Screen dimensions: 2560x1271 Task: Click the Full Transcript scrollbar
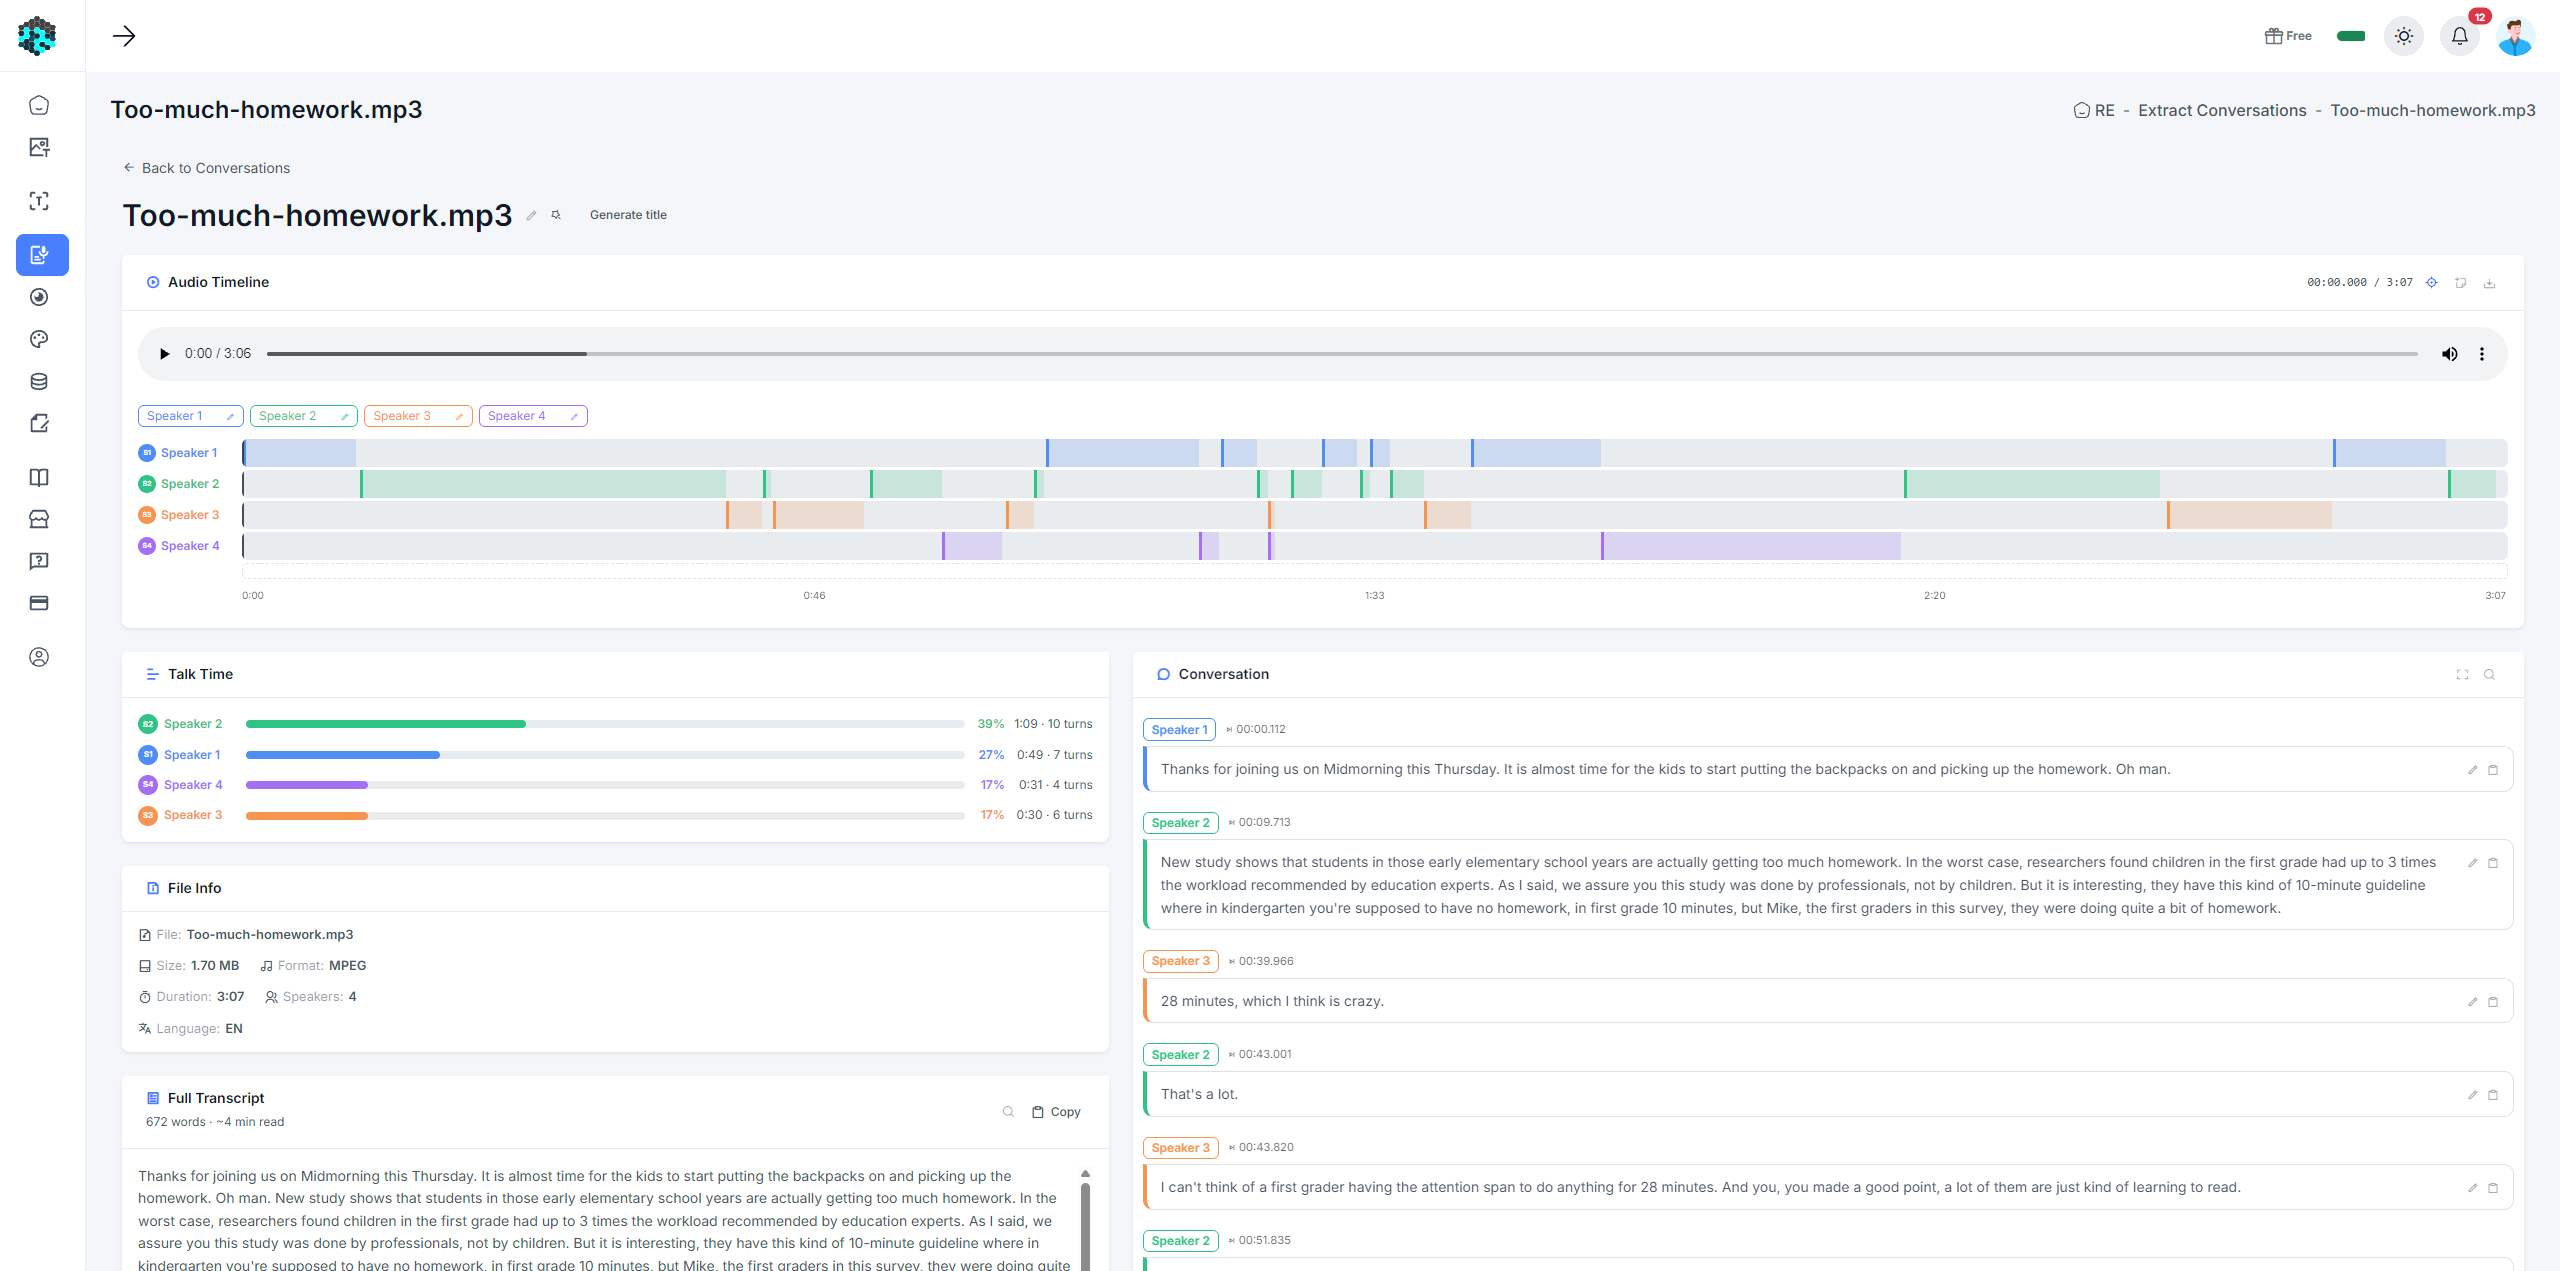(1085, 1220)
